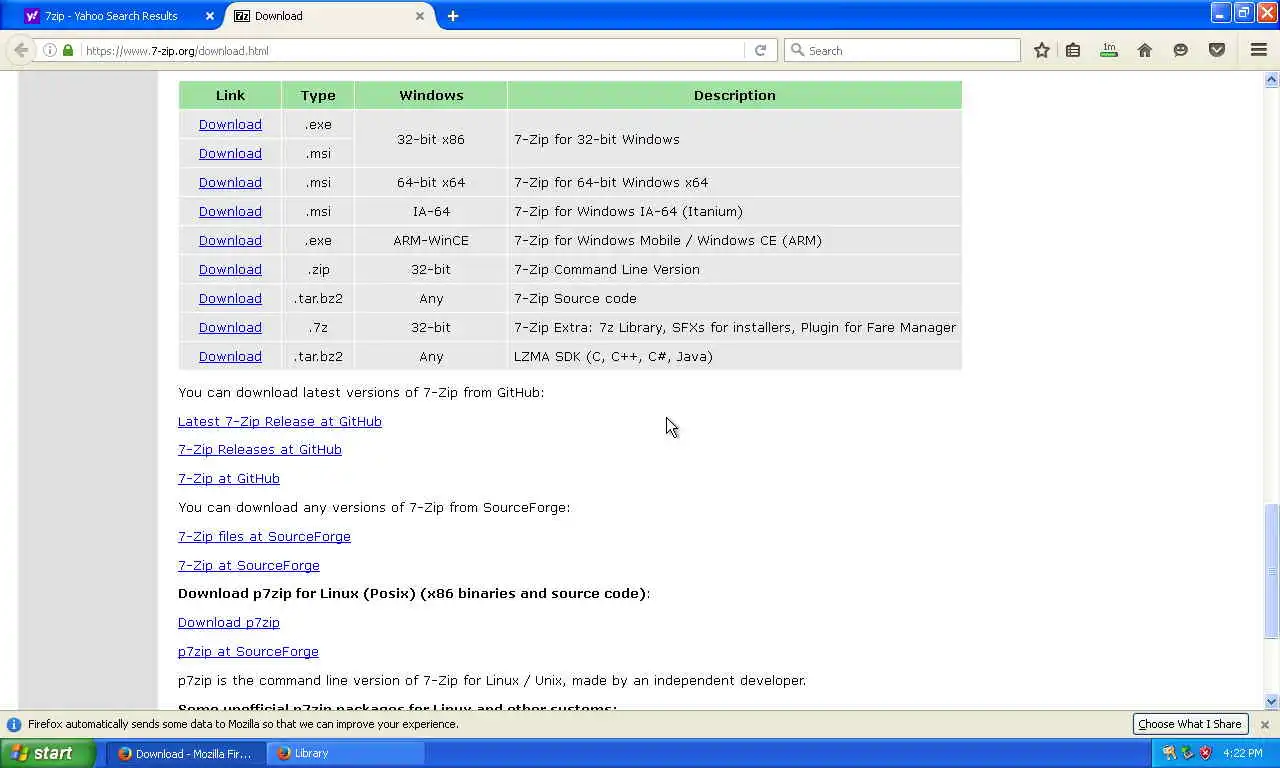Open the Firefox Hello smiley icon
The image size is (1280, 768).
coord(1181,50)
